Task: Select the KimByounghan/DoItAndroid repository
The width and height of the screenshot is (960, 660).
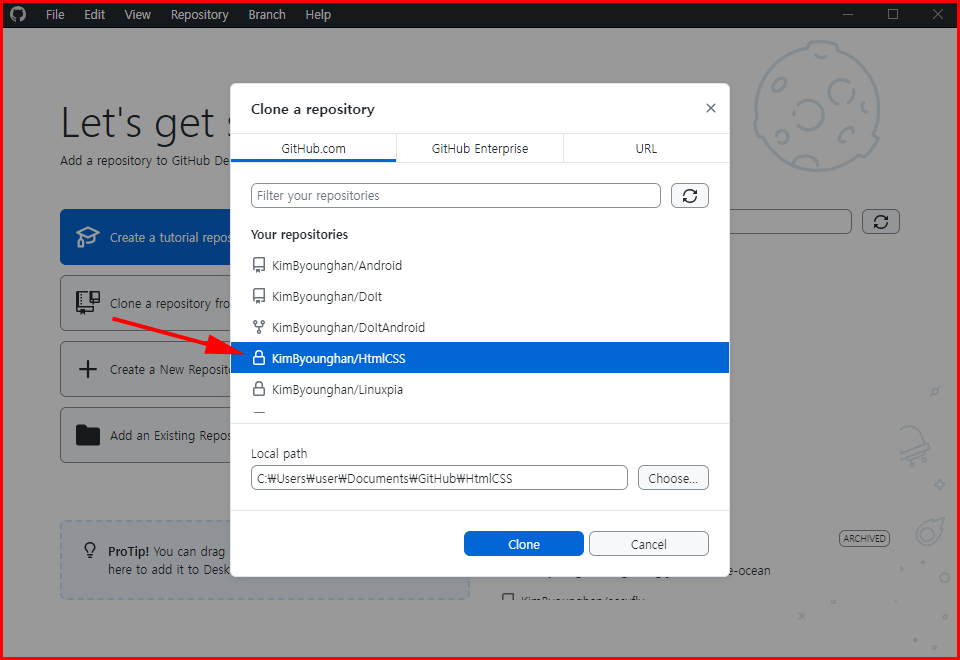Action: 479,328
